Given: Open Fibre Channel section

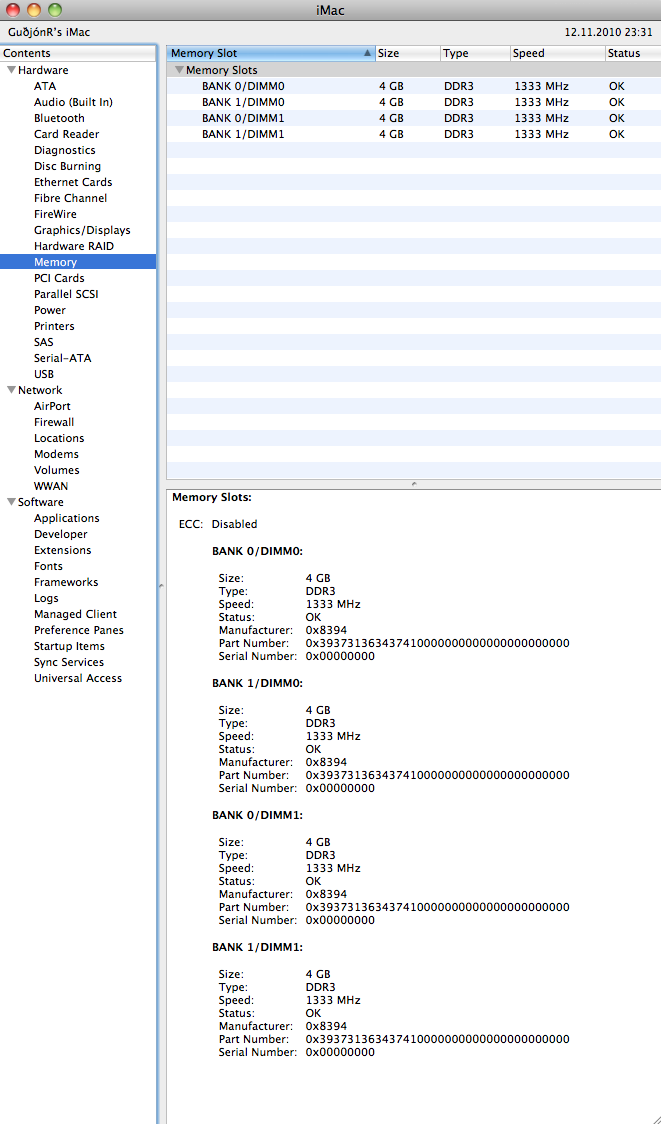Looking at the screenshot, I should click(x=70, y=198).
